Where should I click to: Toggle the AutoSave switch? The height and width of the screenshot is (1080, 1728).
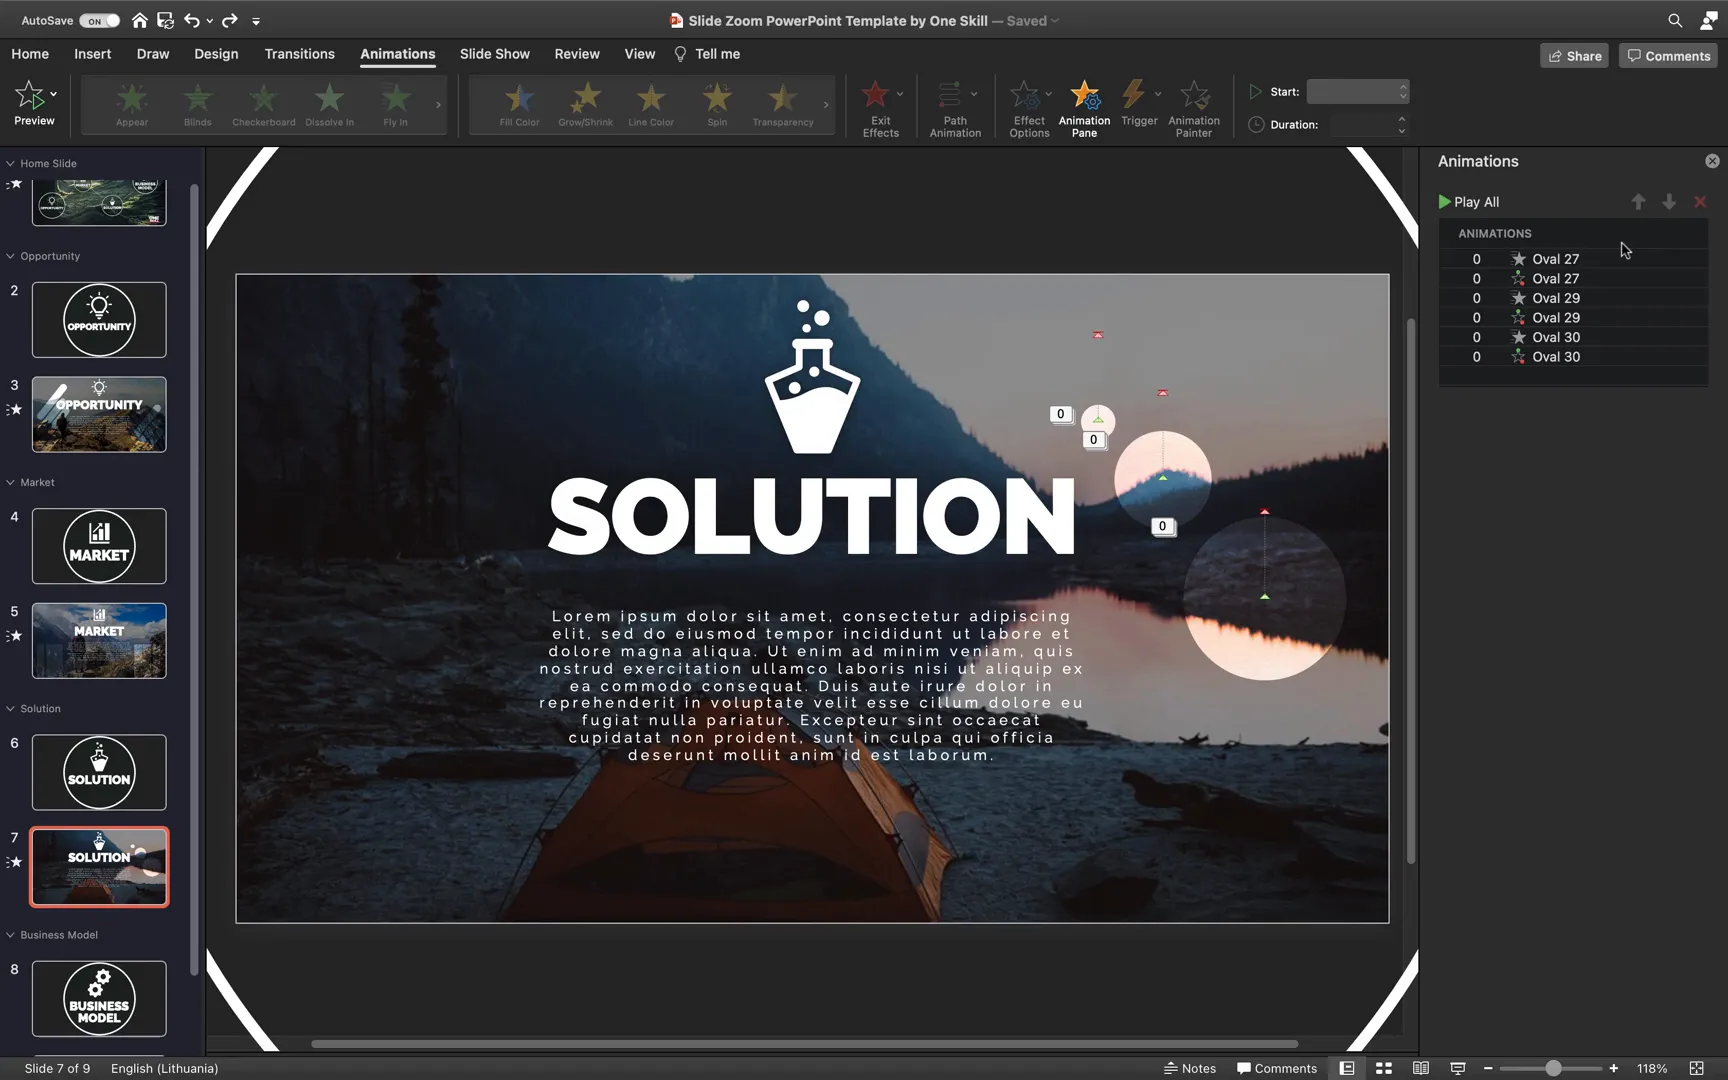(x=99, y=20)
